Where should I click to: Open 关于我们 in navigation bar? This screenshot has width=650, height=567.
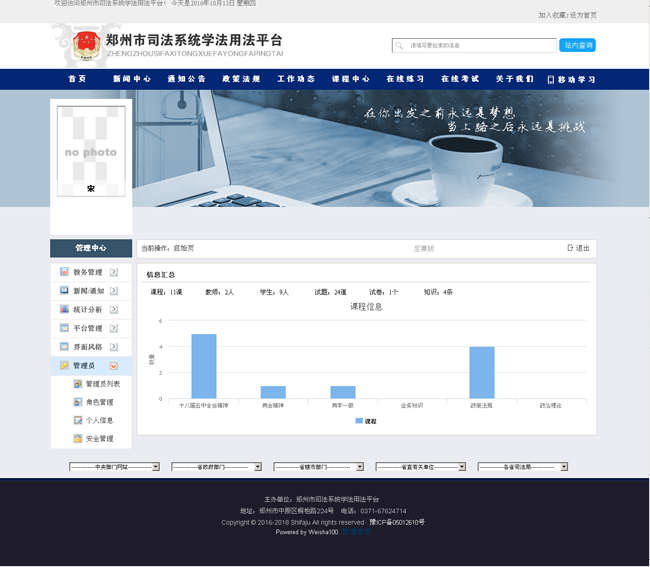(515, 79)
